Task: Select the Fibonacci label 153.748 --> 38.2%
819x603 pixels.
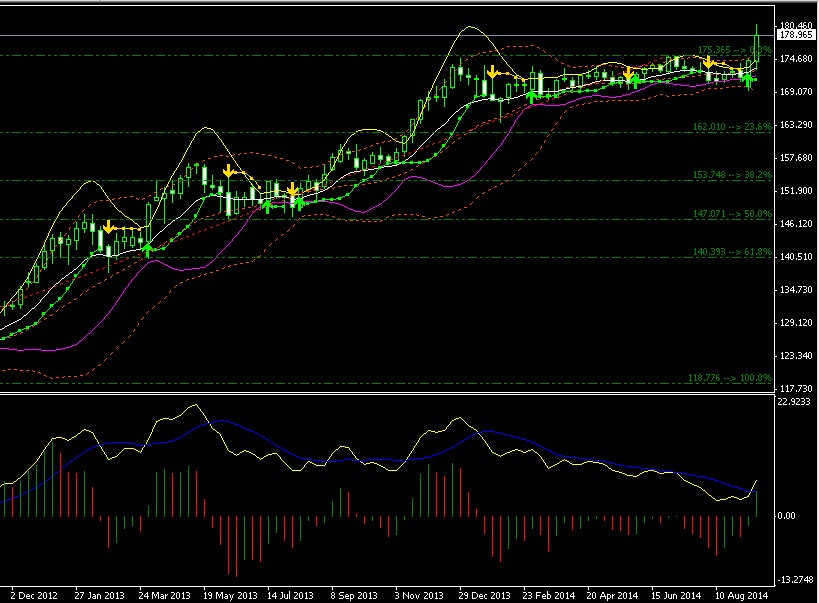Action: pyautogui.click(x=732, y=175)
